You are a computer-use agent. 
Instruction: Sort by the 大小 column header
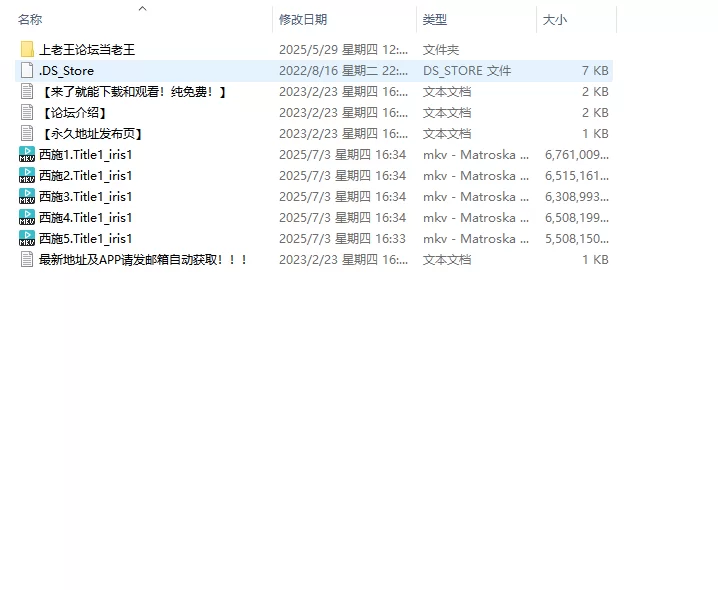pyautogui.click(x=555, y=20)
